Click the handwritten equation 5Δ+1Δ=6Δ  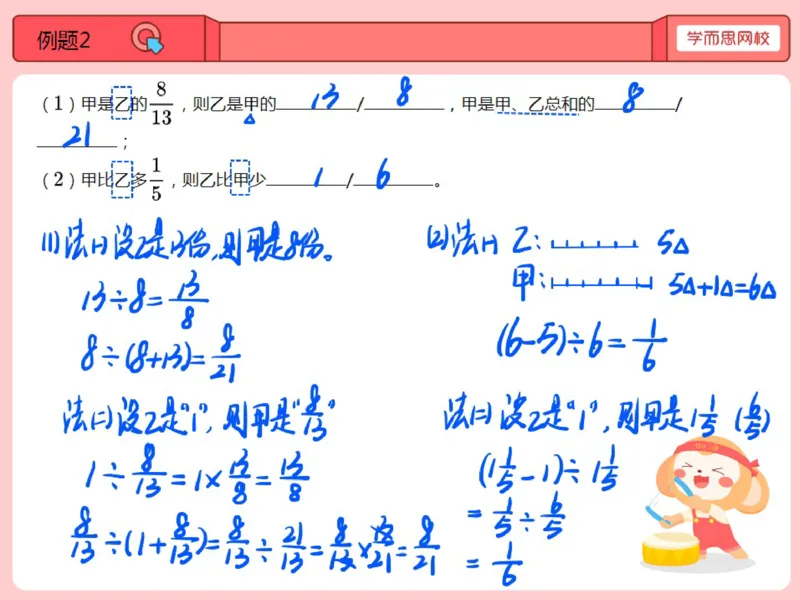[x=722, y=287]
